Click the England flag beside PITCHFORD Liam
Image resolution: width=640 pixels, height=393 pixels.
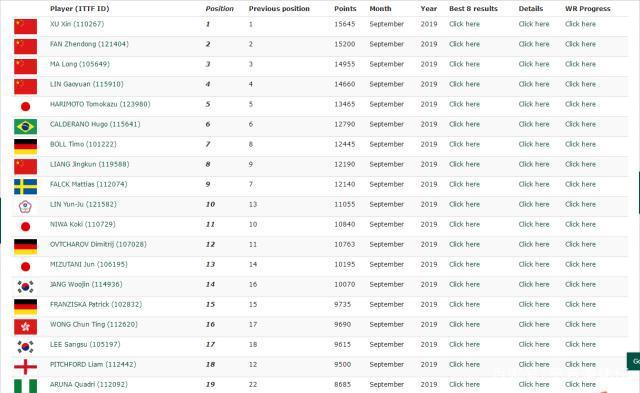(25, 367)
